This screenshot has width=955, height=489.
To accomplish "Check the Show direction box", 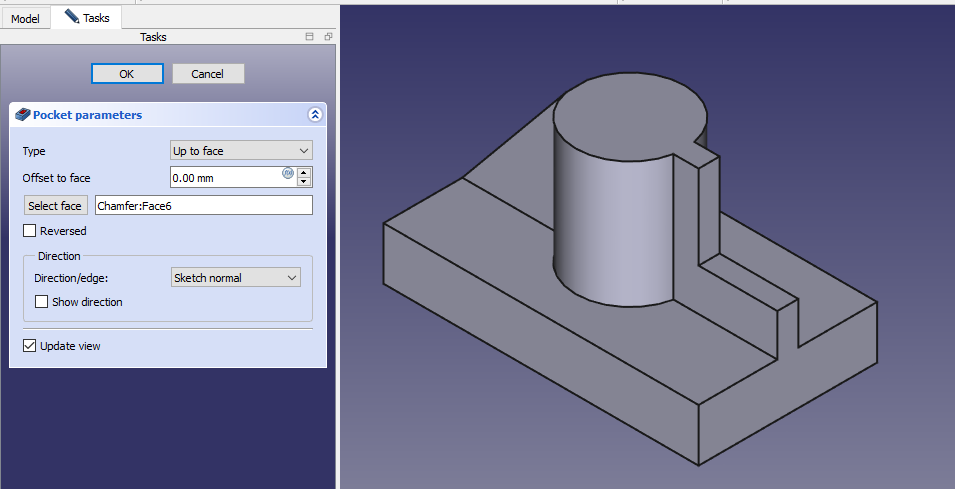I will coord(42,302).
